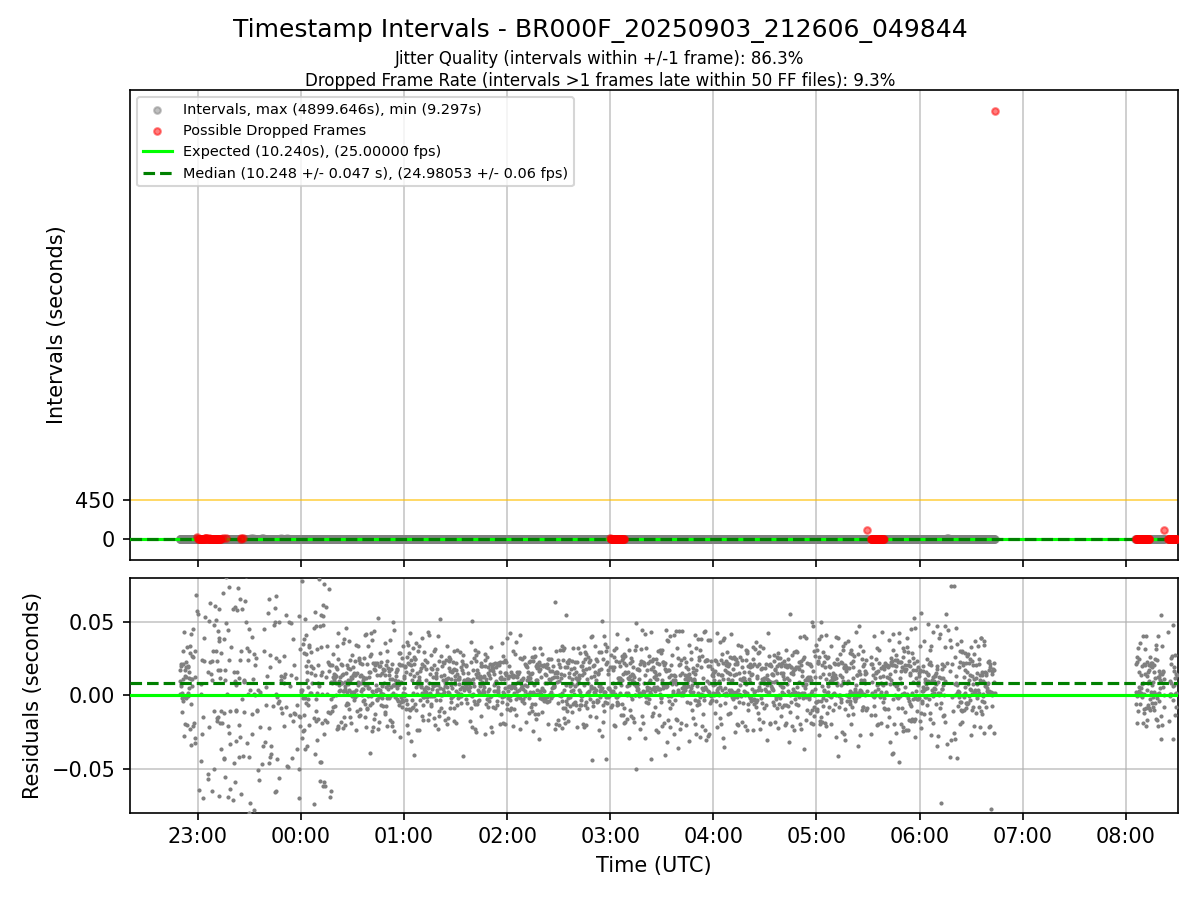
Task: Click the 07:00 time tick label
Action: point(1023,835)
